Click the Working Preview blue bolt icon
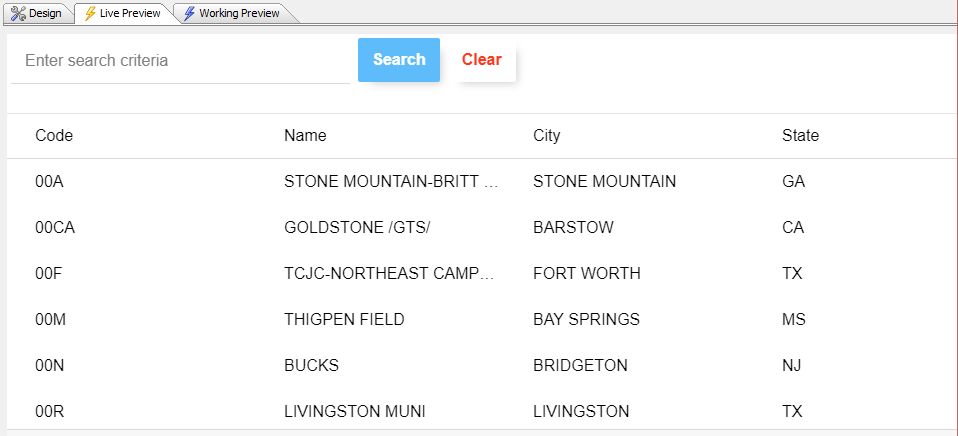Viewport: 958px width, 436px height. pos(189,13)
